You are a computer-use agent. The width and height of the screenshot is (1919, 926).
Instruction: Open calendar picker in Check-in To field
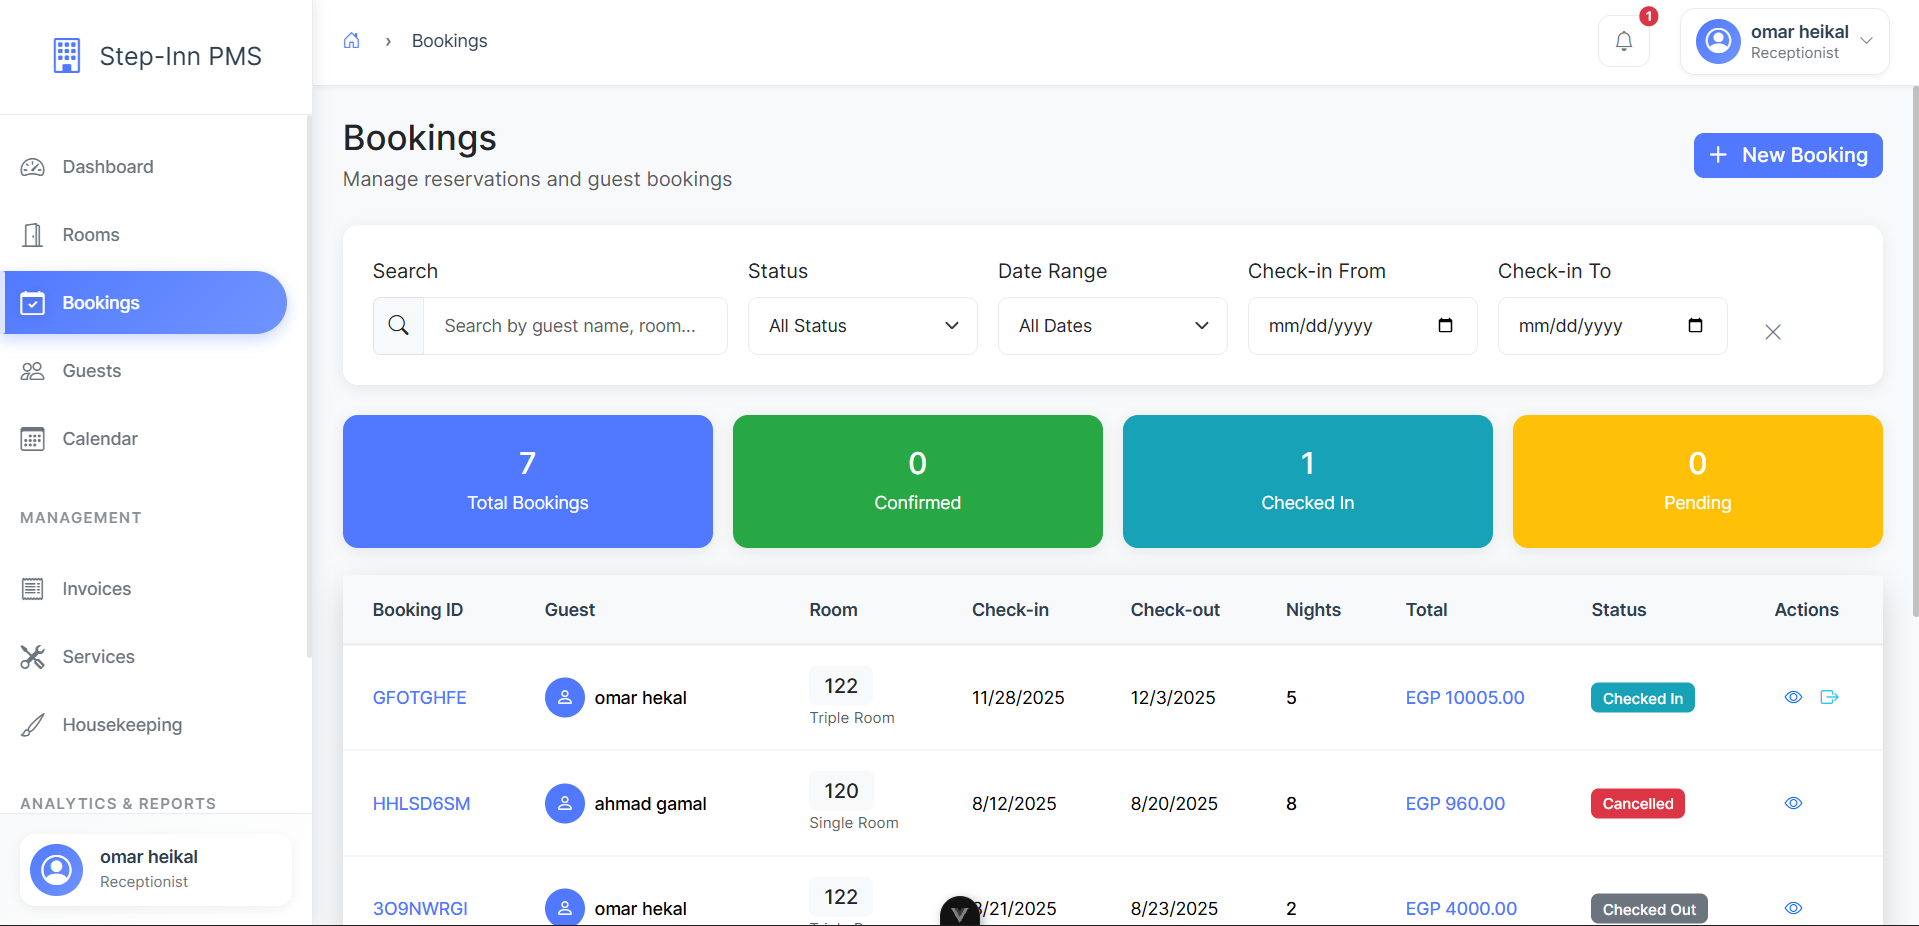pos(1695,326)
